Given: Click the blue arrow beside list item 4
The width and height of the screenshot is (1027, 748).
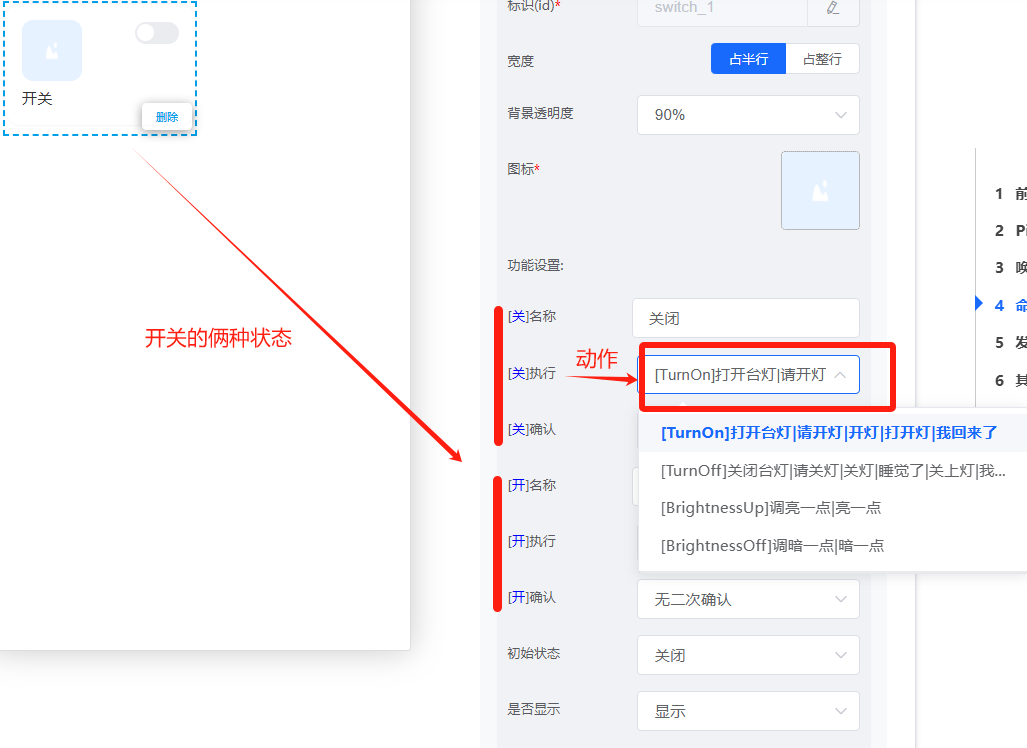Looking at the screenshot, I should (978, 304).
